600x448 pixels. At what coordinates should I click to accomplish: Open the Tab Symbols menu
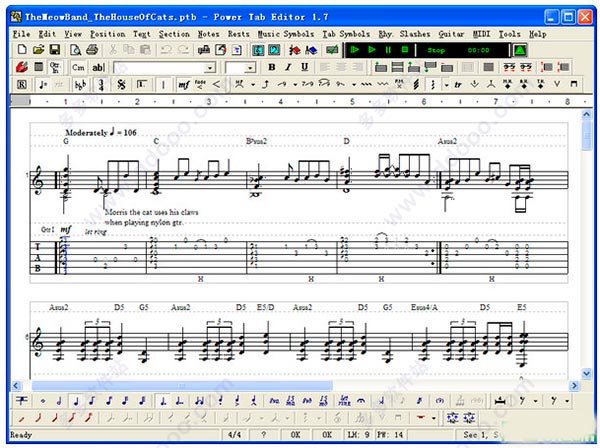[x=346, y=34]
